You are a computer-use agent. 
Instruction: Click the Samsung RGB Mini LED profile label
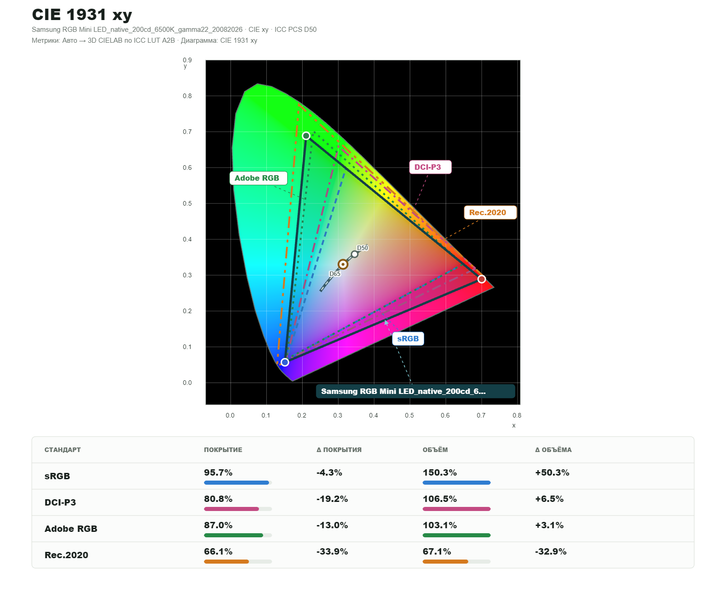[415, 391]
